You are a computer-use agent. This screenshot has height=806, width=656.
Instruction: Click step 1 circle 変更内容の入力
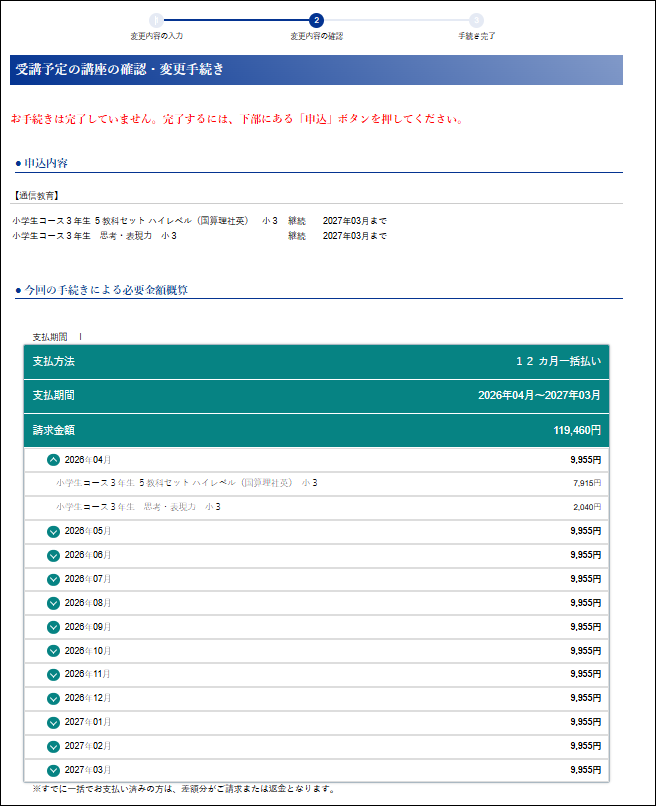[x=156, y=20]
